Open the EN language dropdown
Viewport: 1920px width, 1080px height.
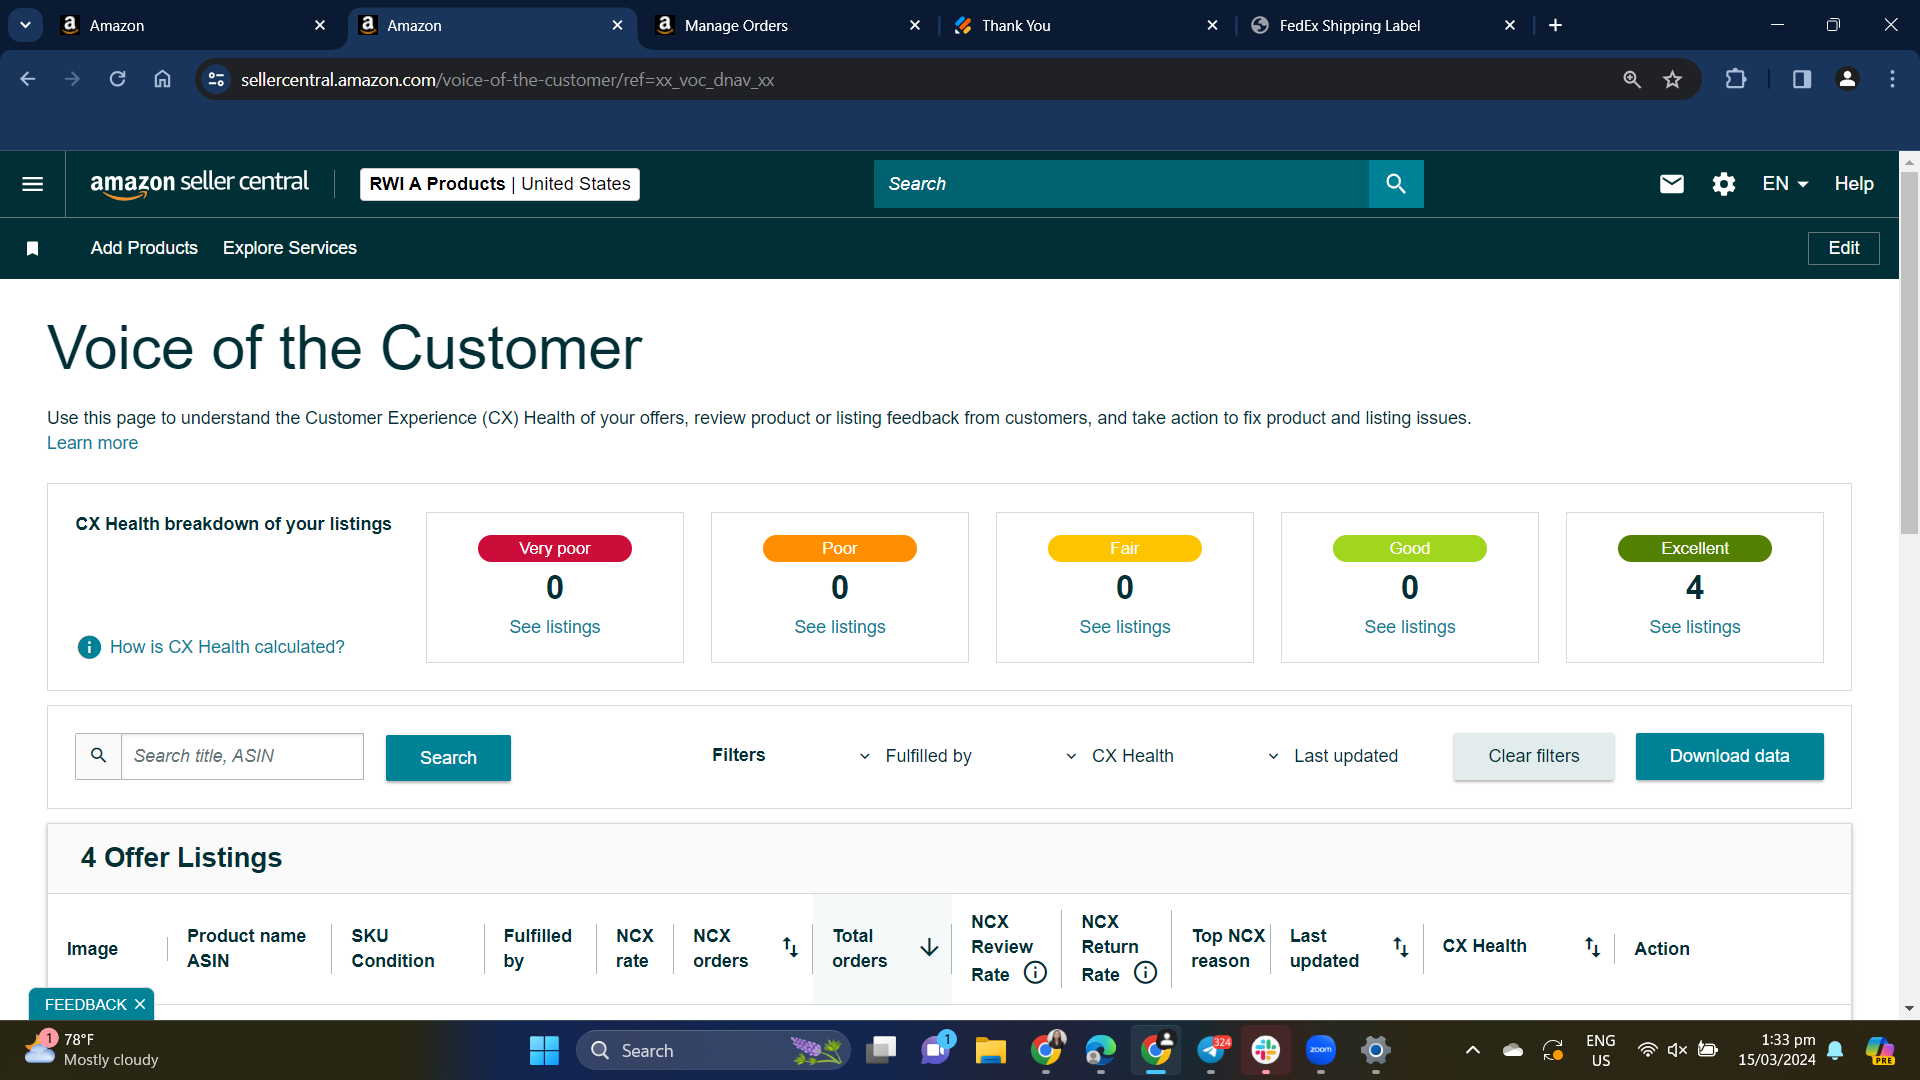coord(1785,184)
